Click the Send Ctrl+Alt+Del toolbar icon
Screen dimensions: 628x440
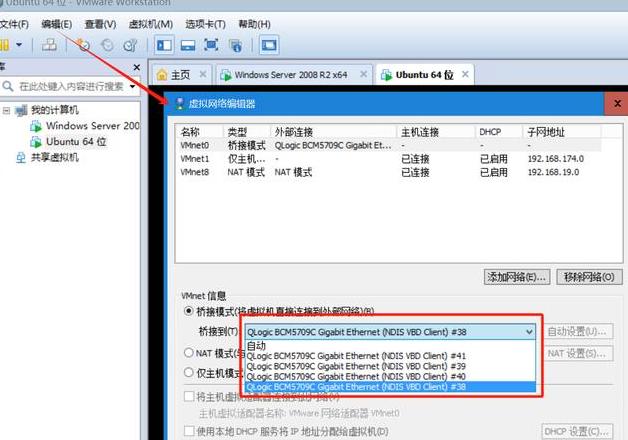[x=49, y=44]
